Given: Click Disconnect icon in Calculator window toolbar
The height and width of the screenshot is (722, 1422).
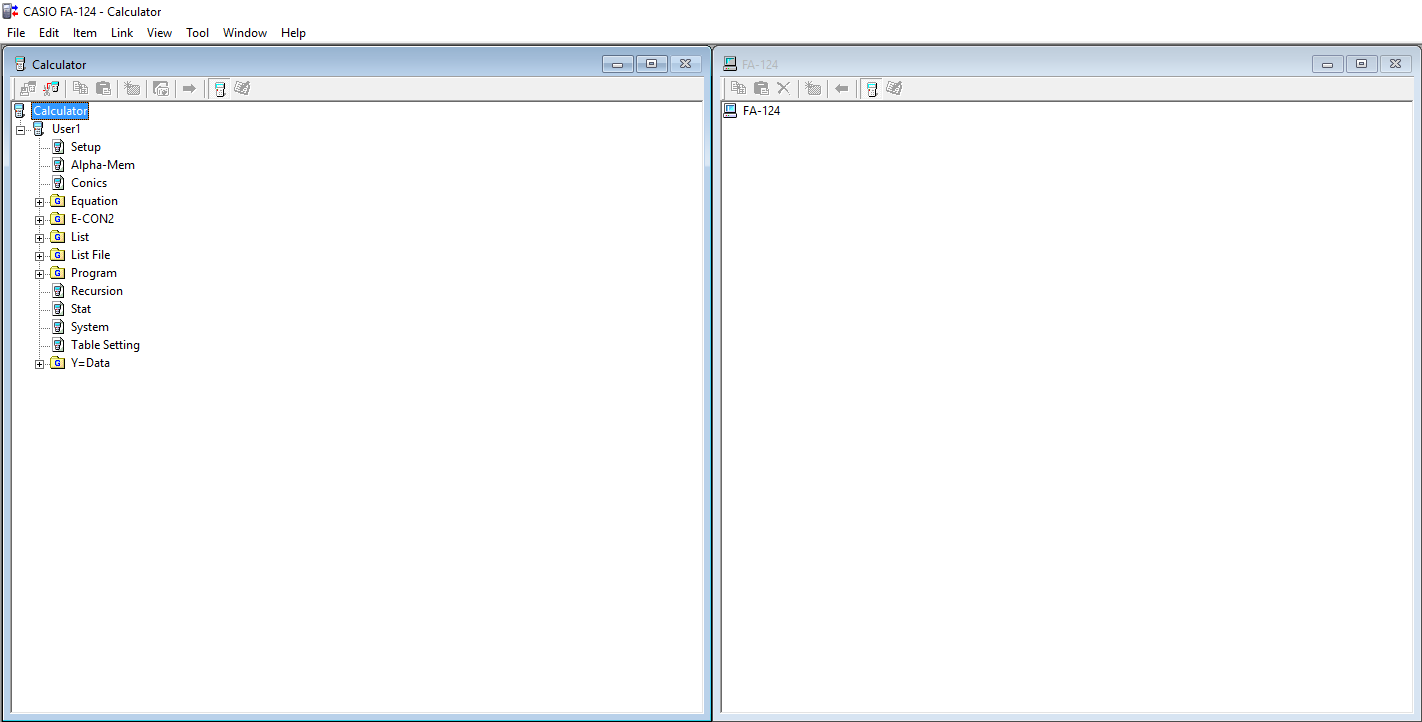Looking at the screenshot, I should coord(51,88).
